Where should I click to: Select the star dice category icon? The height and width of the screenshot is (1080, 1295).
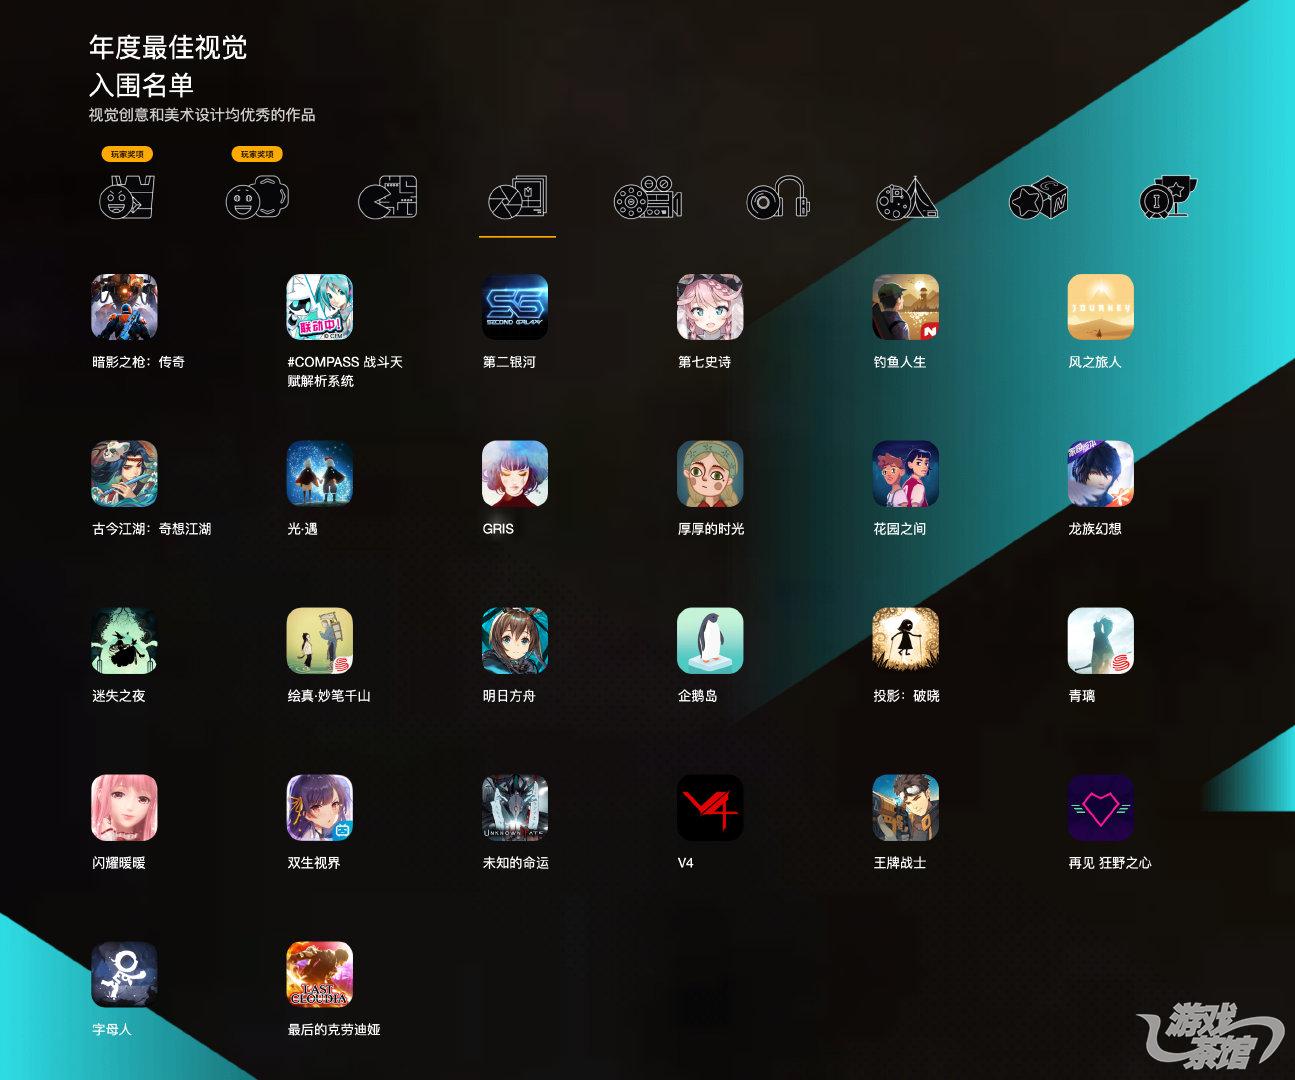[1038, 197]
